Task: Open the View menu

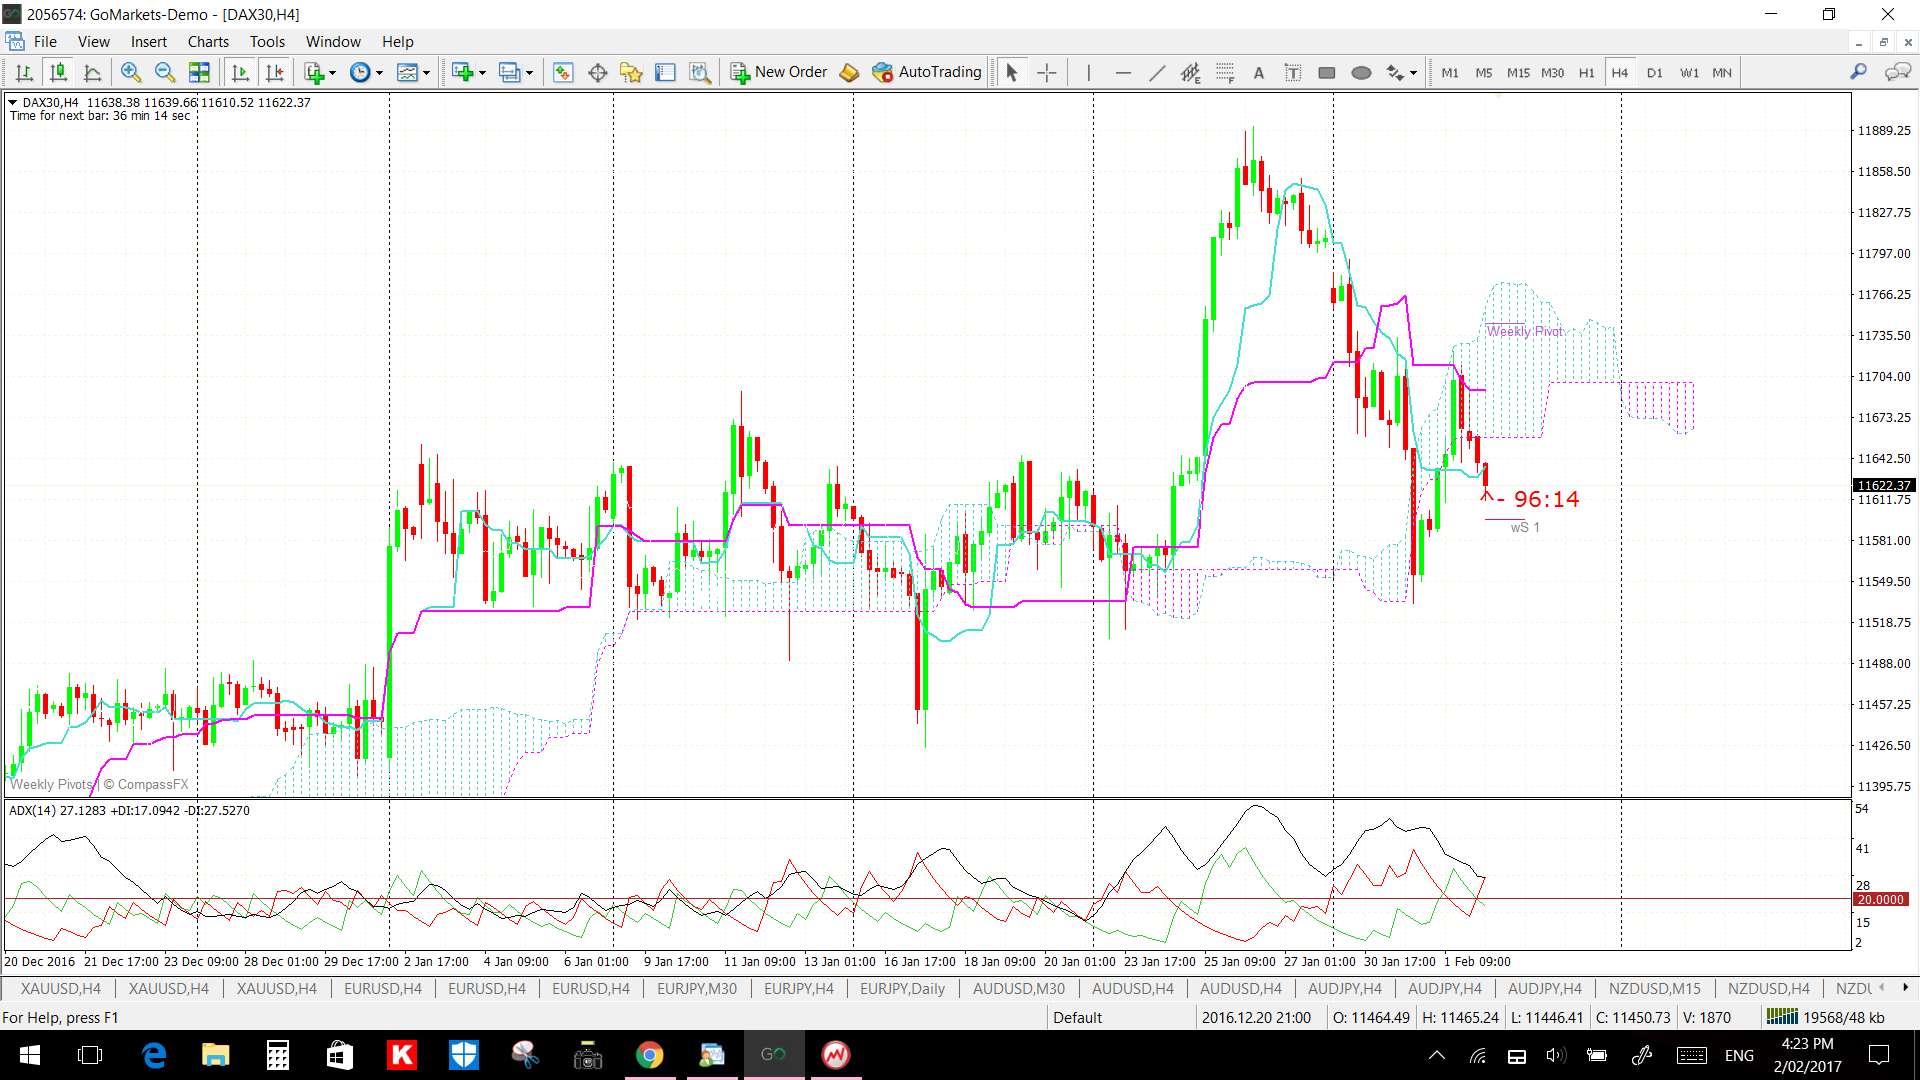Action: [94, 42]
